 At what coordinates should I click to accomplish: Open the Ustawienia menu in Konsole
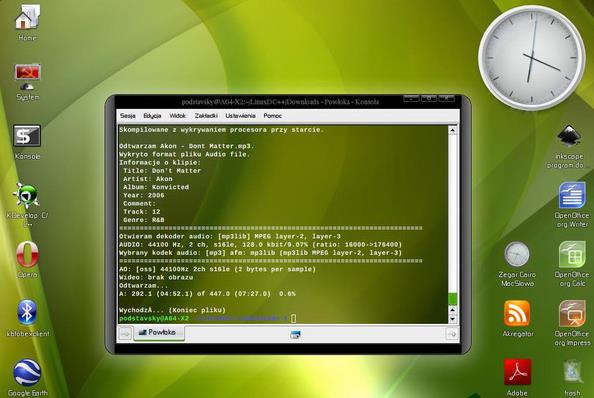click(240, 116)
